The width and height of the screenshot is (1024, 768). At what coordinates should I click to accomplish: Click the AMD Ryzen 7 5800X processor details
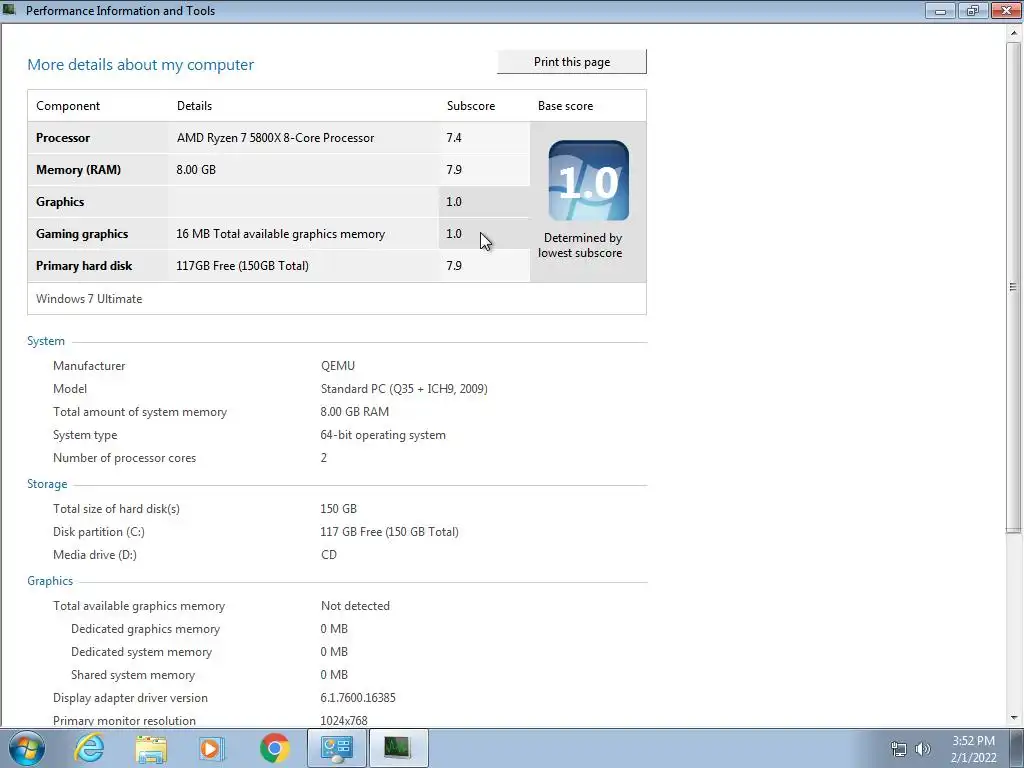[276, 138]
